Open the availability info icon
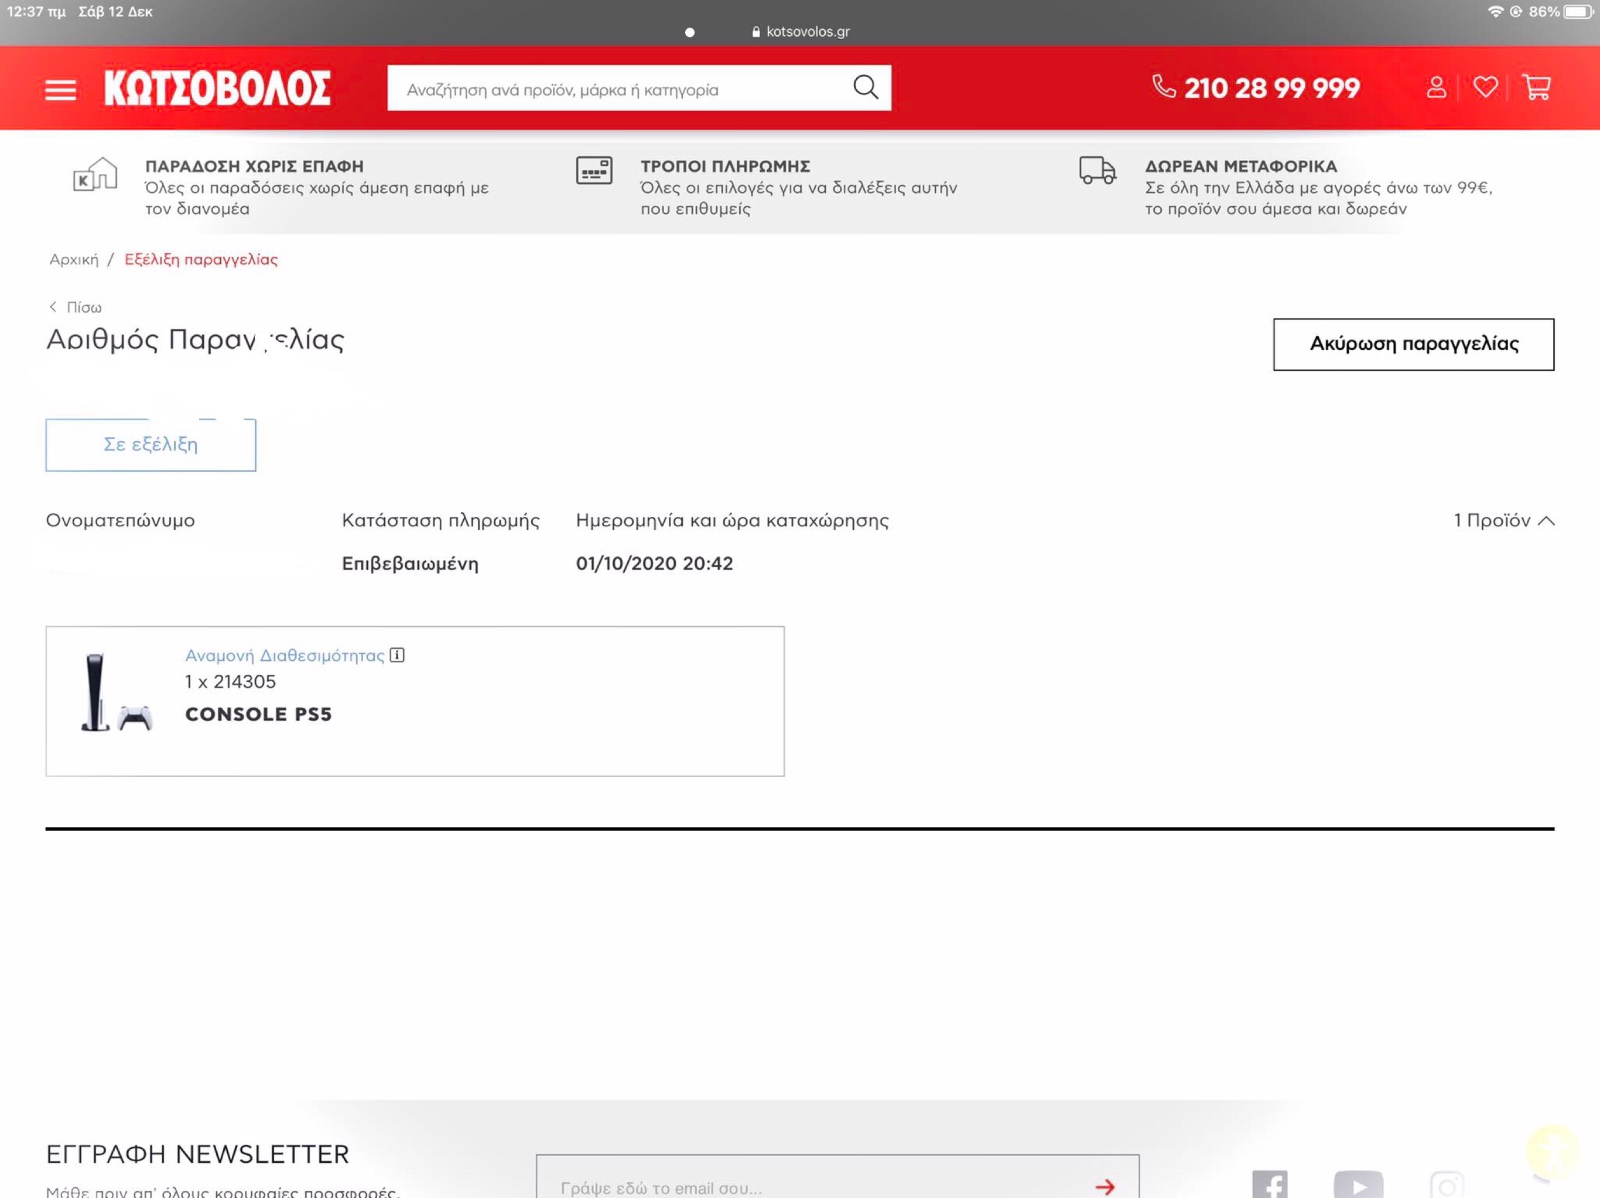The height and width of the screenshot is (1198, 1600). tap(397, 655)
